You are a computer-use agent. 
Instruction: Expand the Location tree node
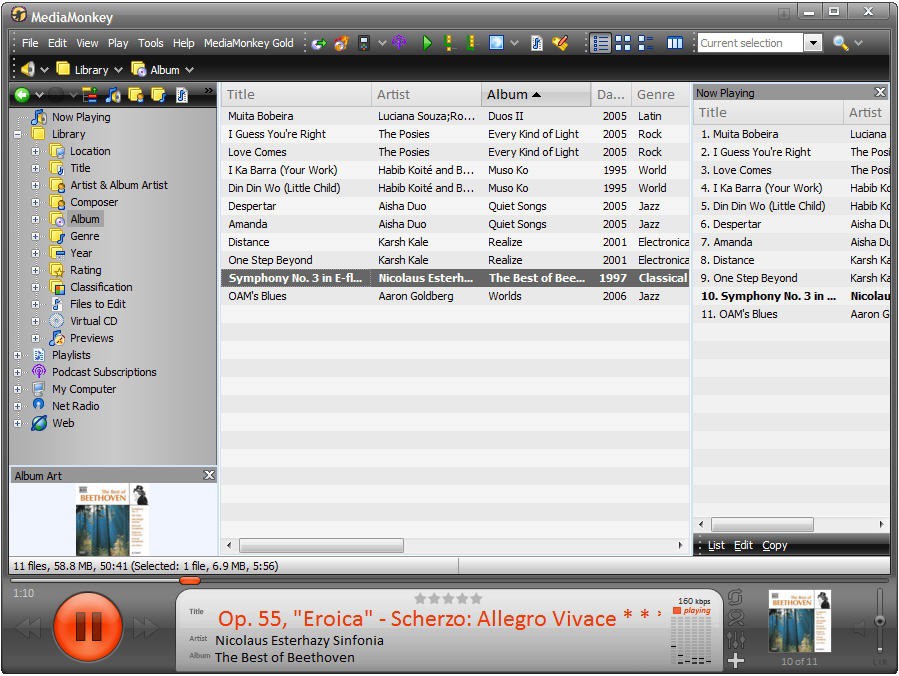(36, 151)
